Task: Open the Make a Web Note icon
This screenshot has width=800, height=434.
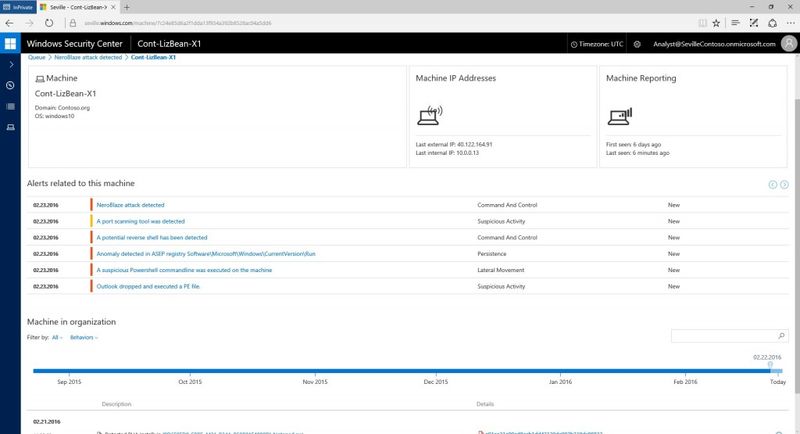Action: click(754, 23)
